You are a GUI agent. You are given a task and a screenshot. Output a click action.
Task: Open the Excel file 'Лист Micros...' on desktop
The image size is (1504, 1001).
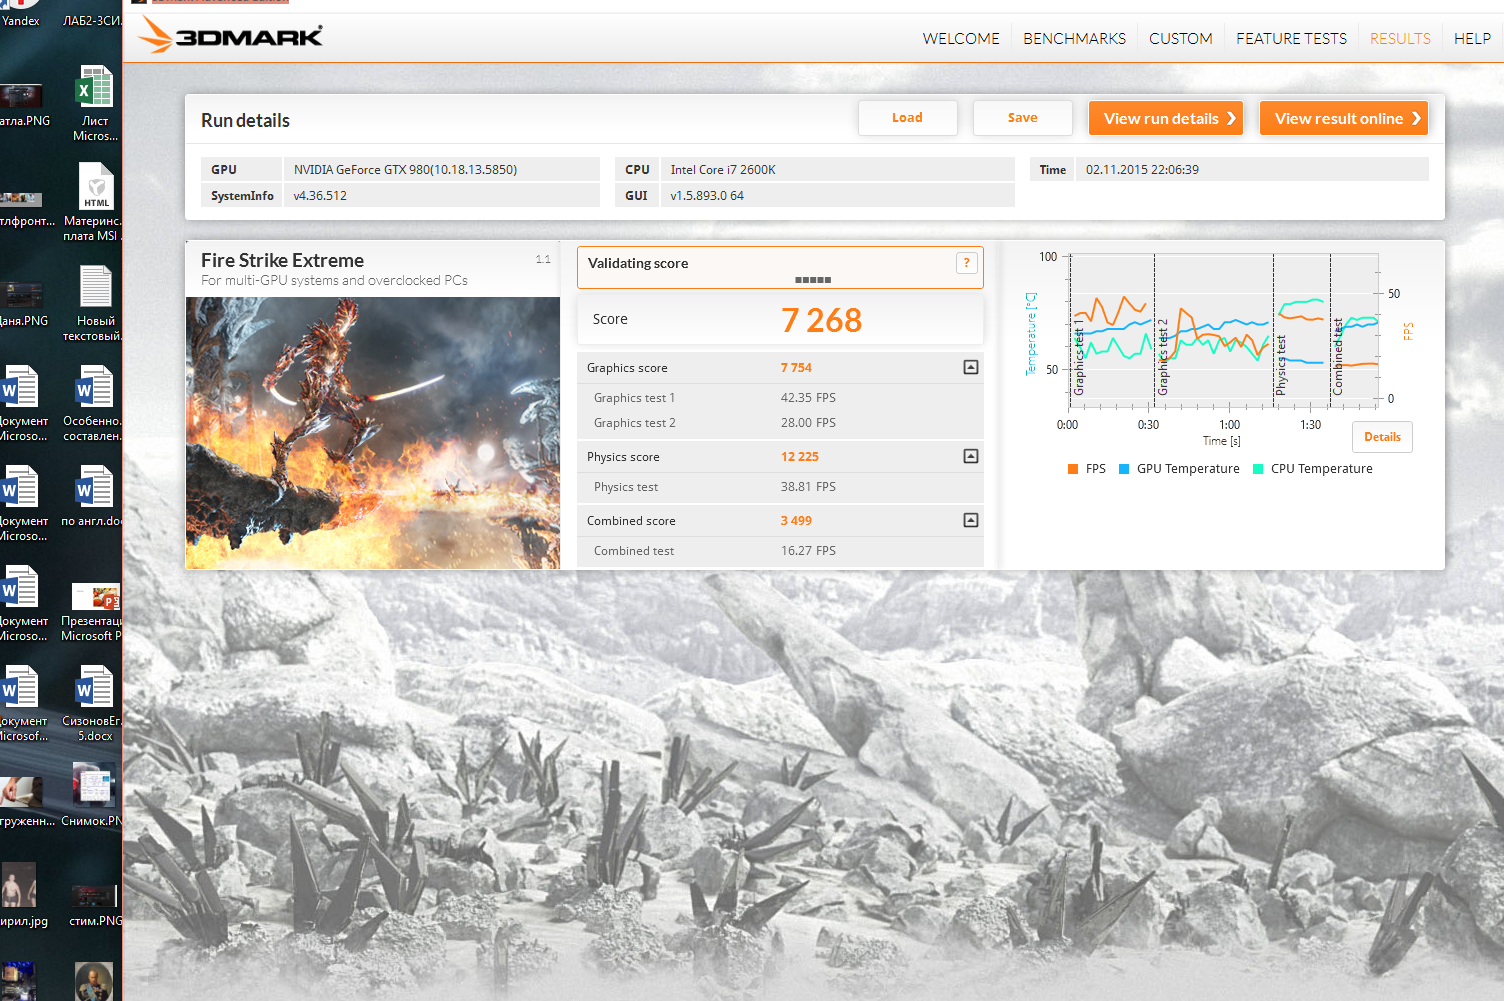[x=95, y=102]
